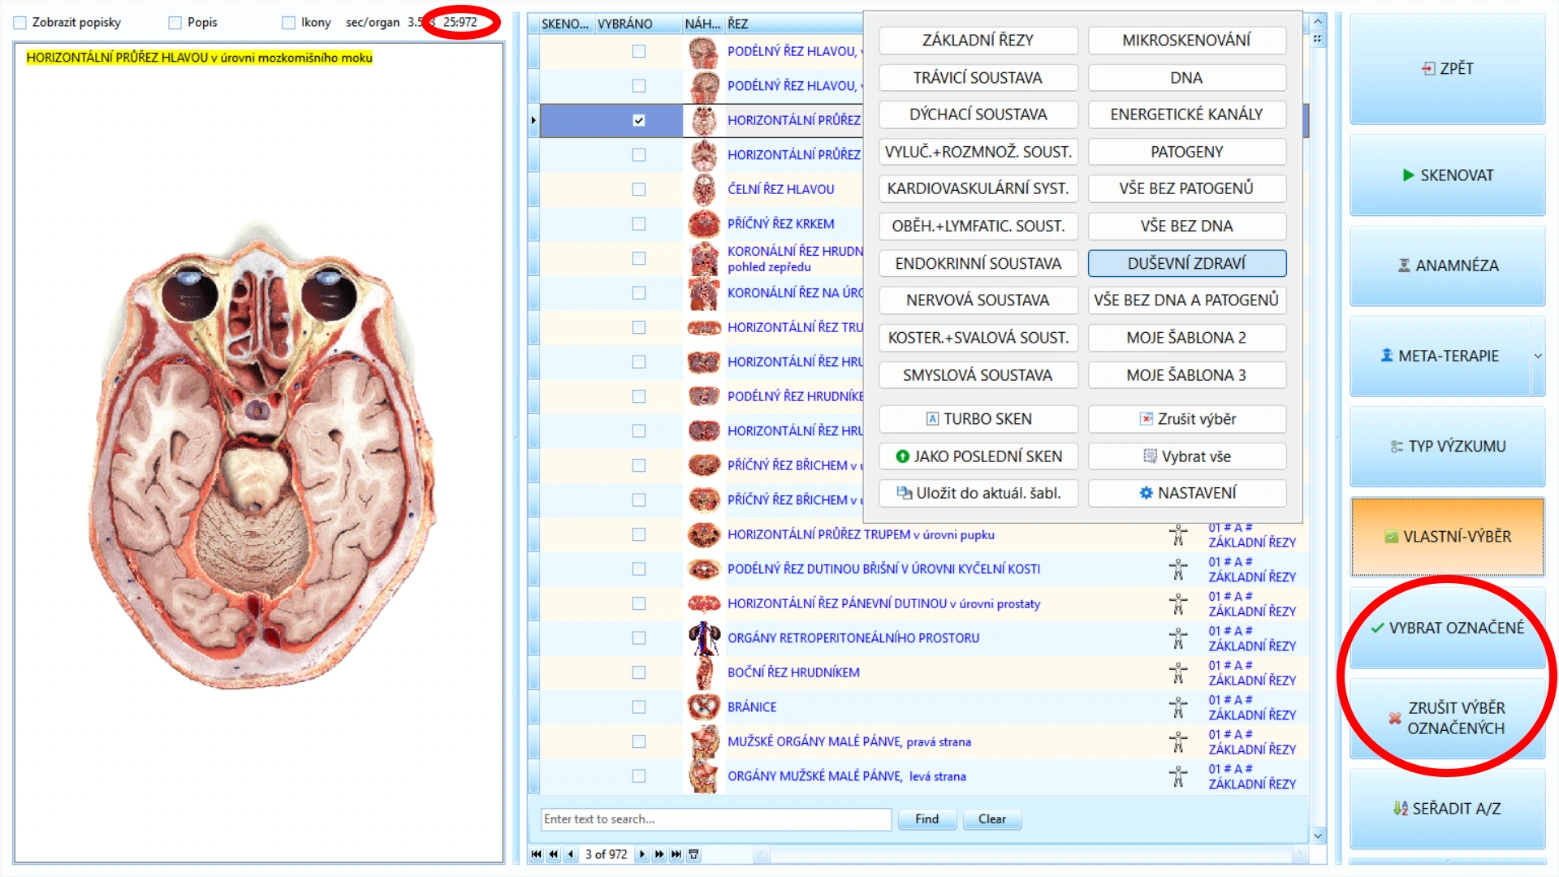
Task: Click the Find button
Action: coord(927,819)
